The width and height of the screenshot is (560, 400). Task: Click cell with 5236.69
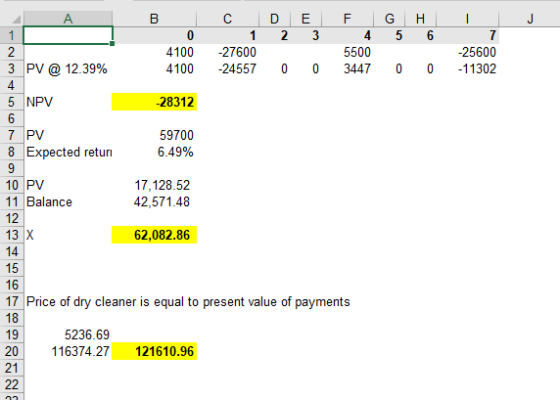68,335
